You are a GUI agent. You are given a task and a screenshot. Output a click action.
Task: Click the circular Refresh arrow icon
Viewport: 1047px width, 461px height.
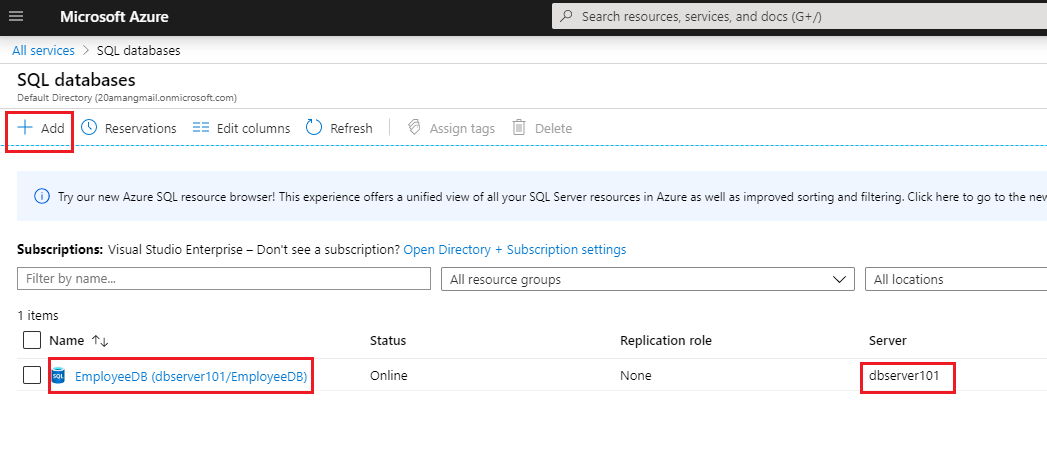coord(314,127)
